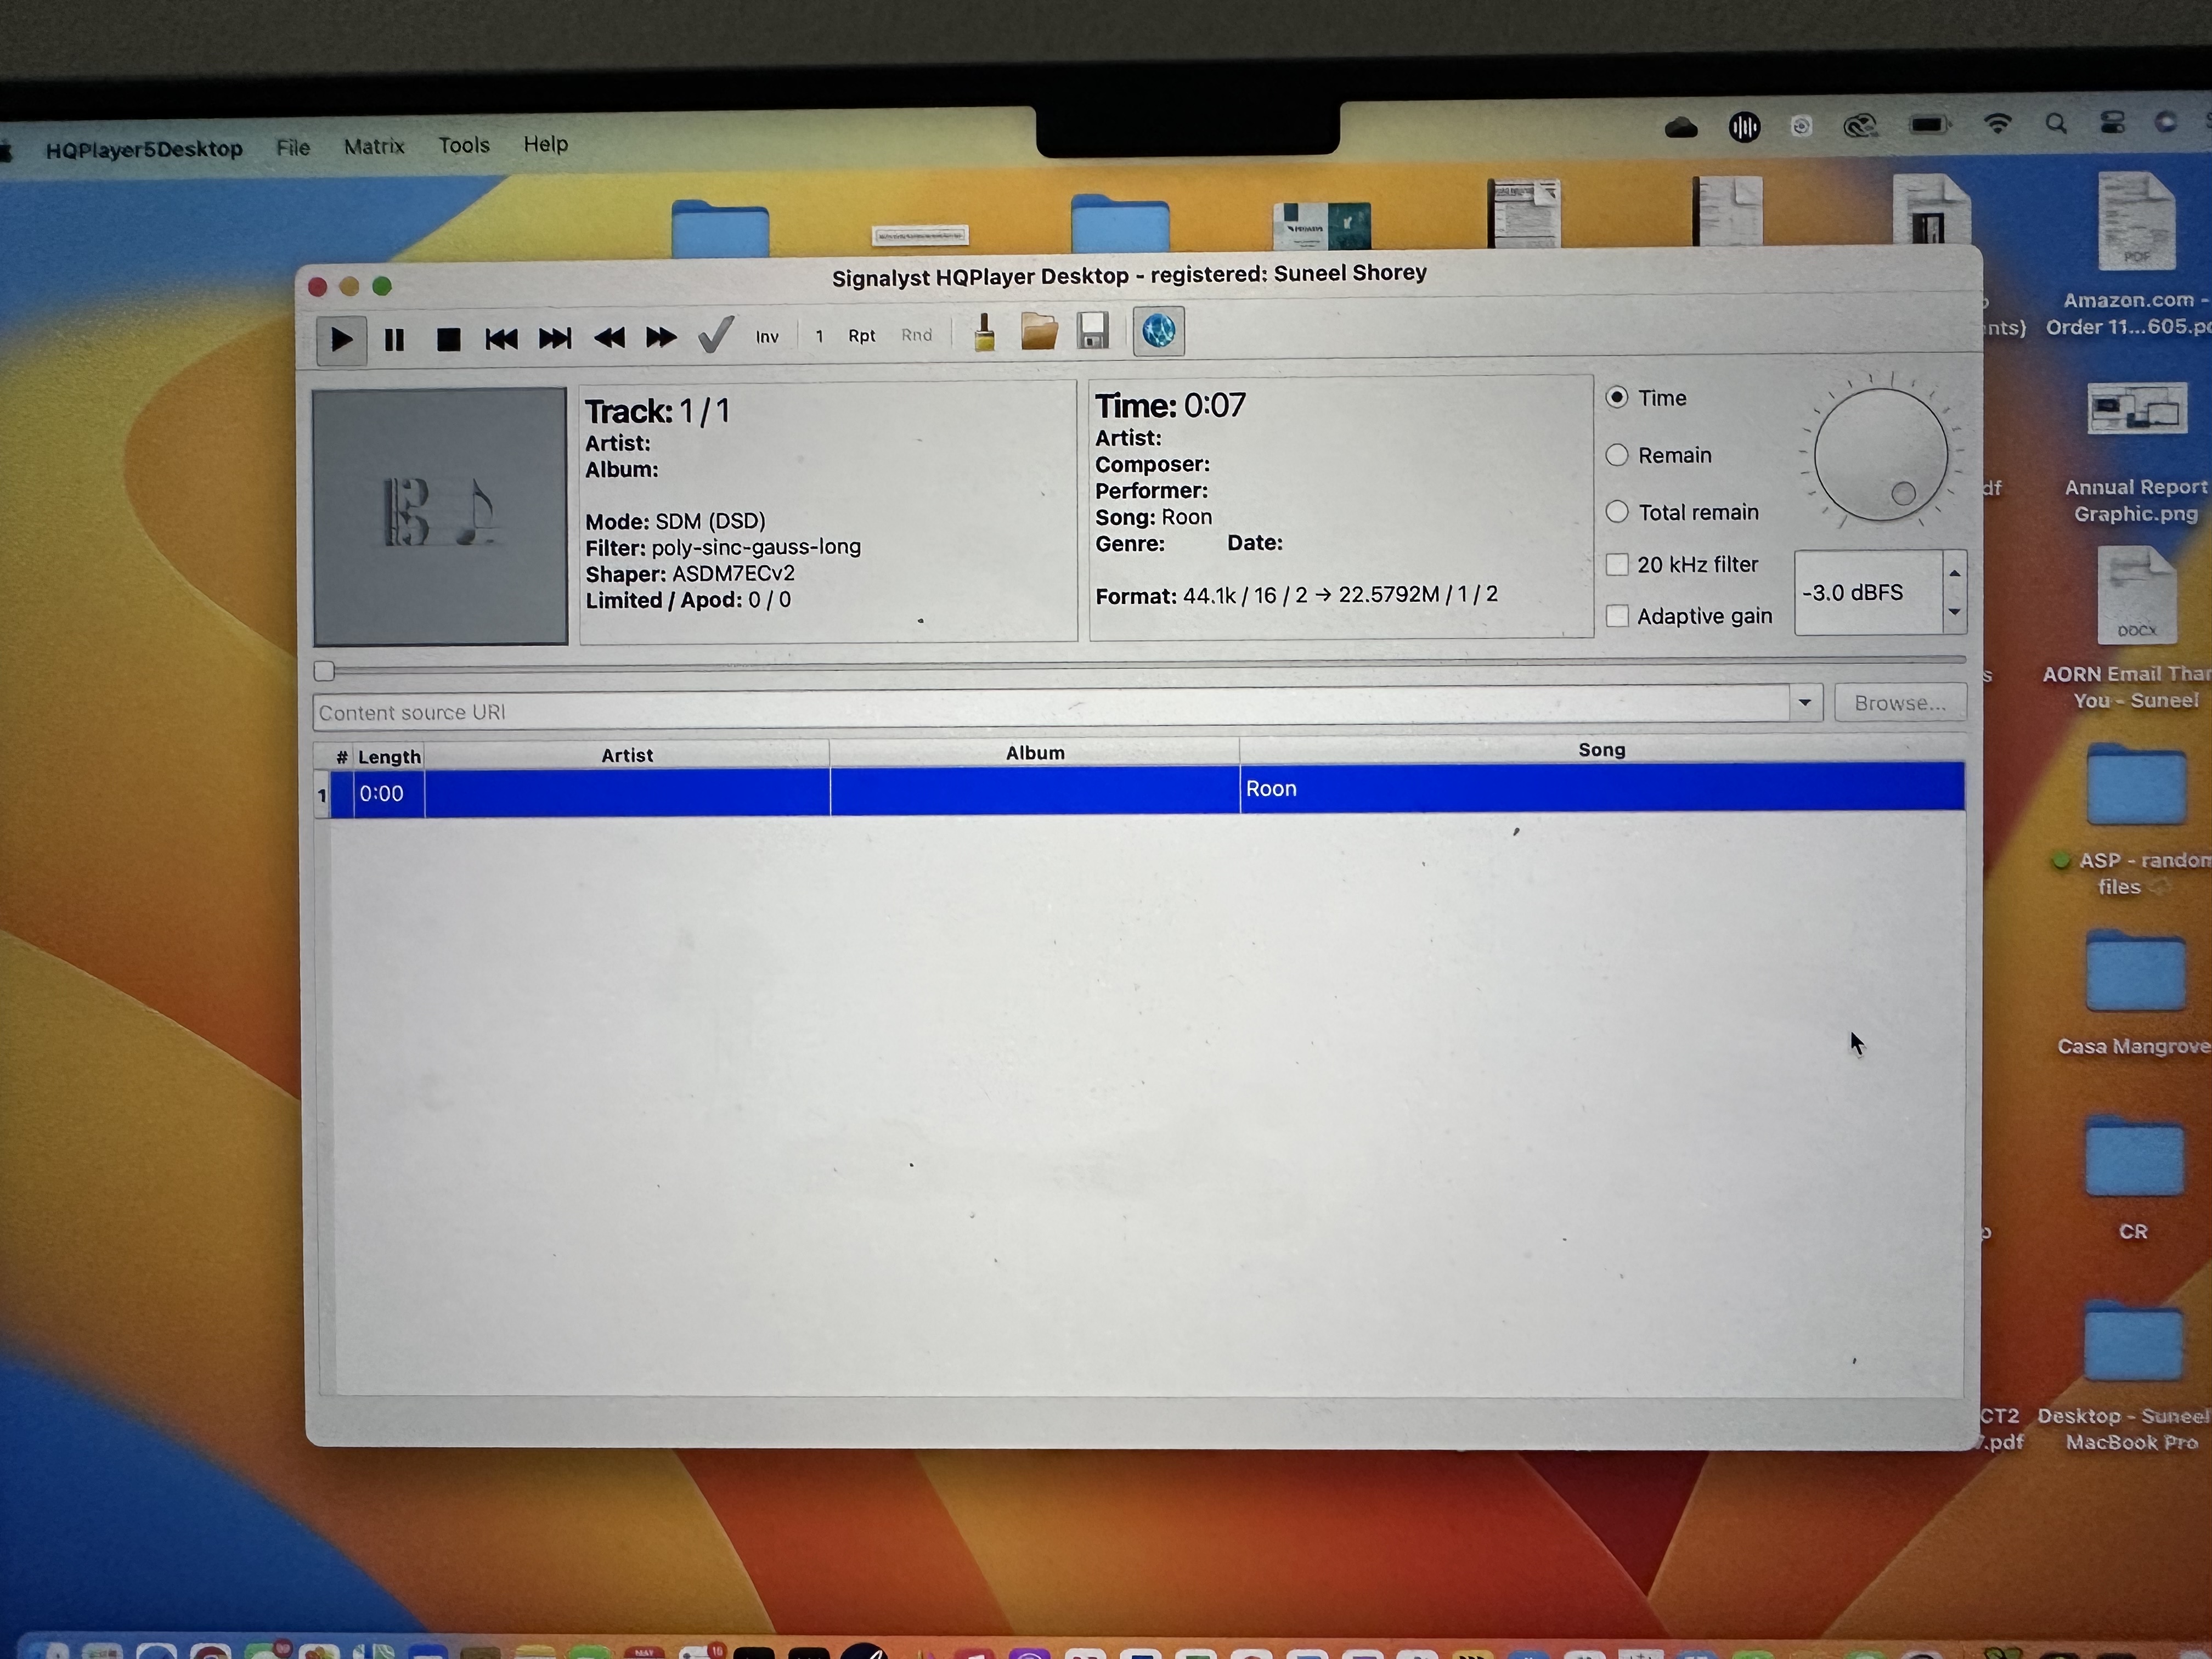Image resolution: width=2212 pixels, height=1659 pixels.
Task: Open the HQPlayer5Desktop menu
Action: (144, 149)
